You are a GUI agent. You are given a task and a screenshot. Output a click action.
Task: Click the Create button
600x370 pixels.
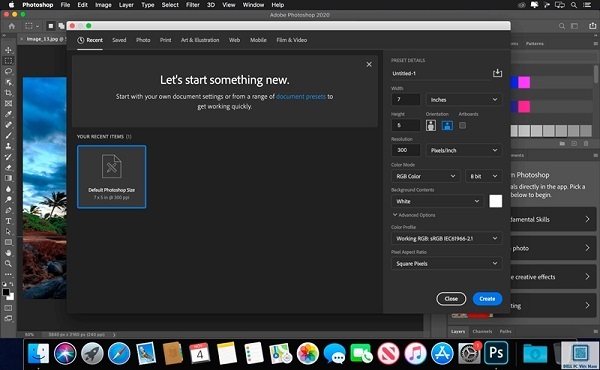(x=487, y=299)
